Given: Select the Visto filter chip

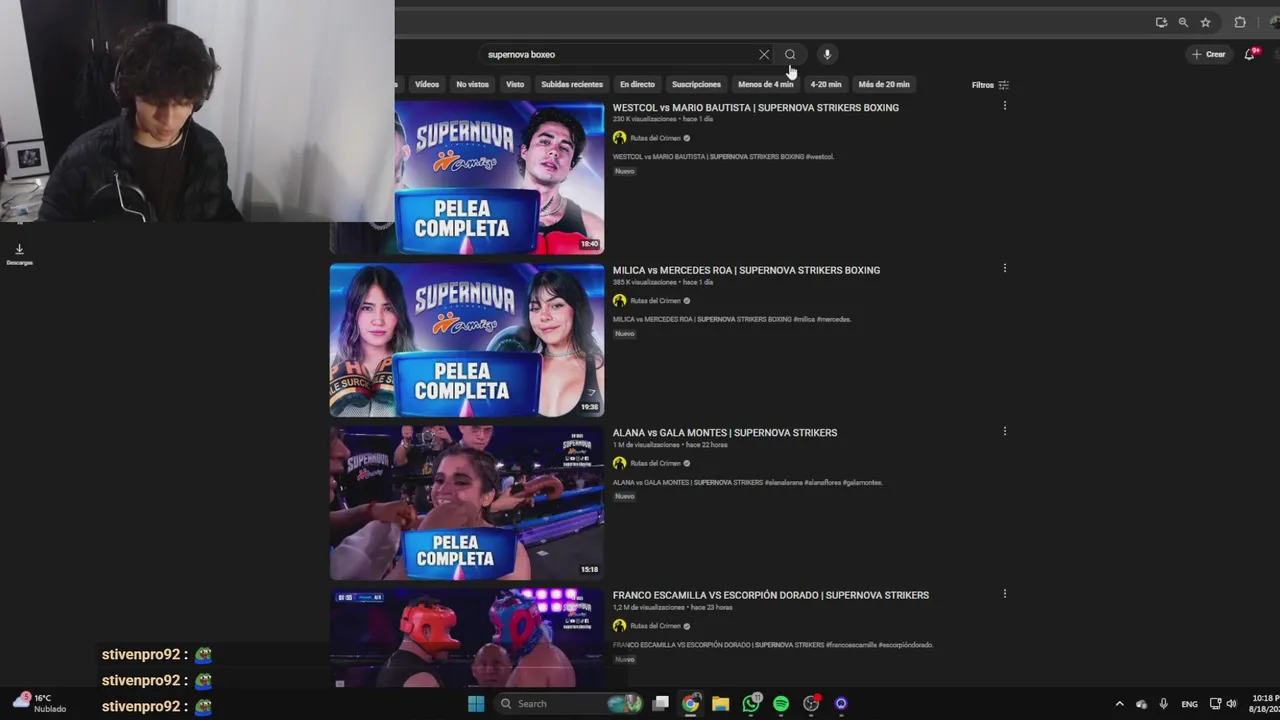Looking at the screenshot, I should tap(515, 84).
